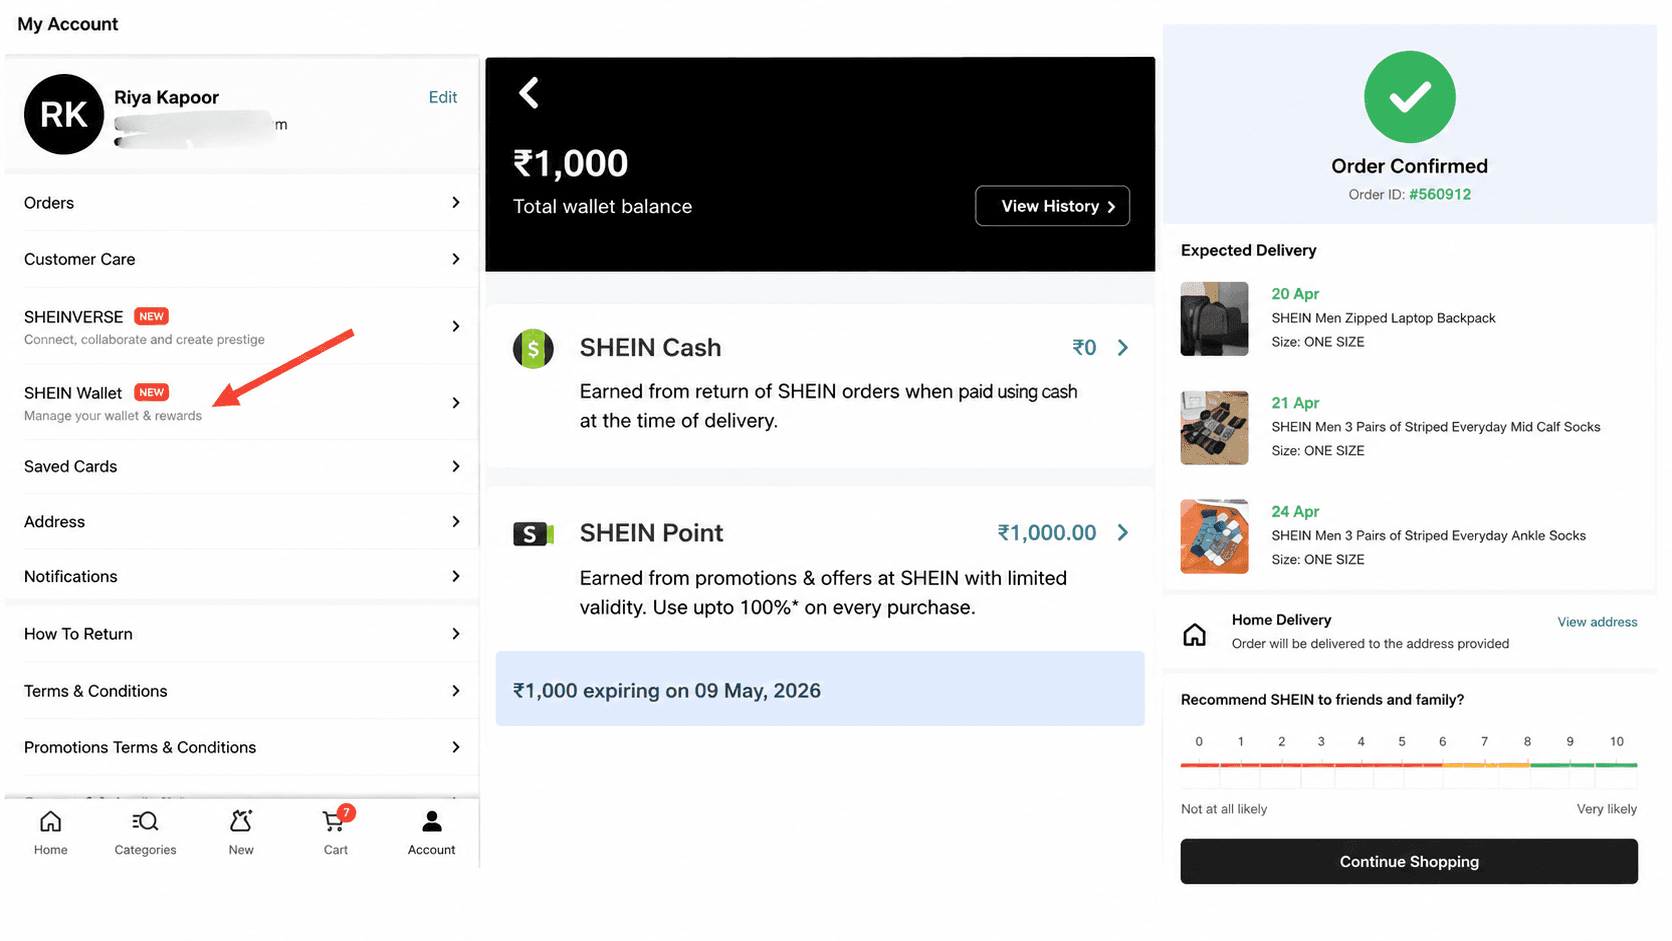Click SHEIN Men Zipped Laptop Backpack text
This screenshot has width=1672, height=941.
click(x=1383, y=318)
